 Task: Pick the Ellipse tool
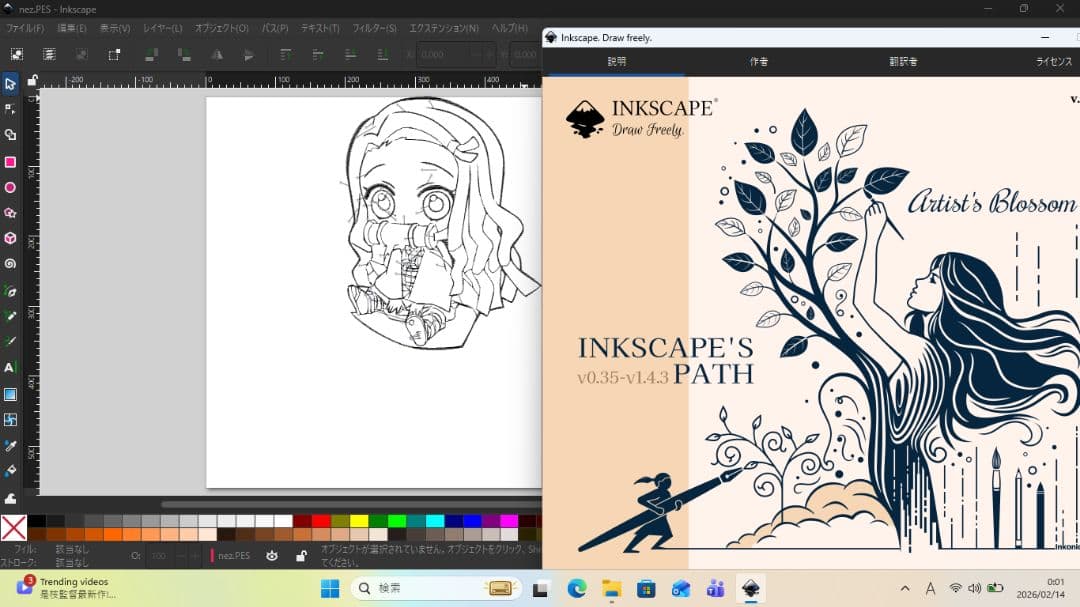pyautogui.click(x=10, y=187)
